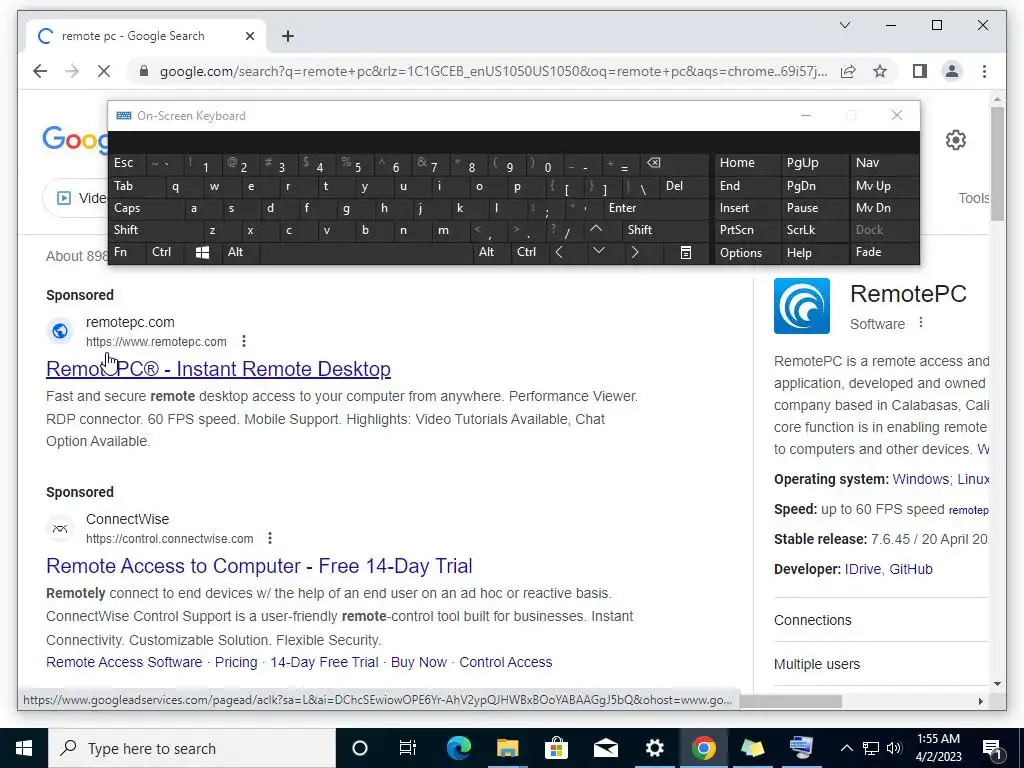1024x768 pixels.
Task: Follow the 'IDrive' developer link
Action: click(x=863, y=569)
